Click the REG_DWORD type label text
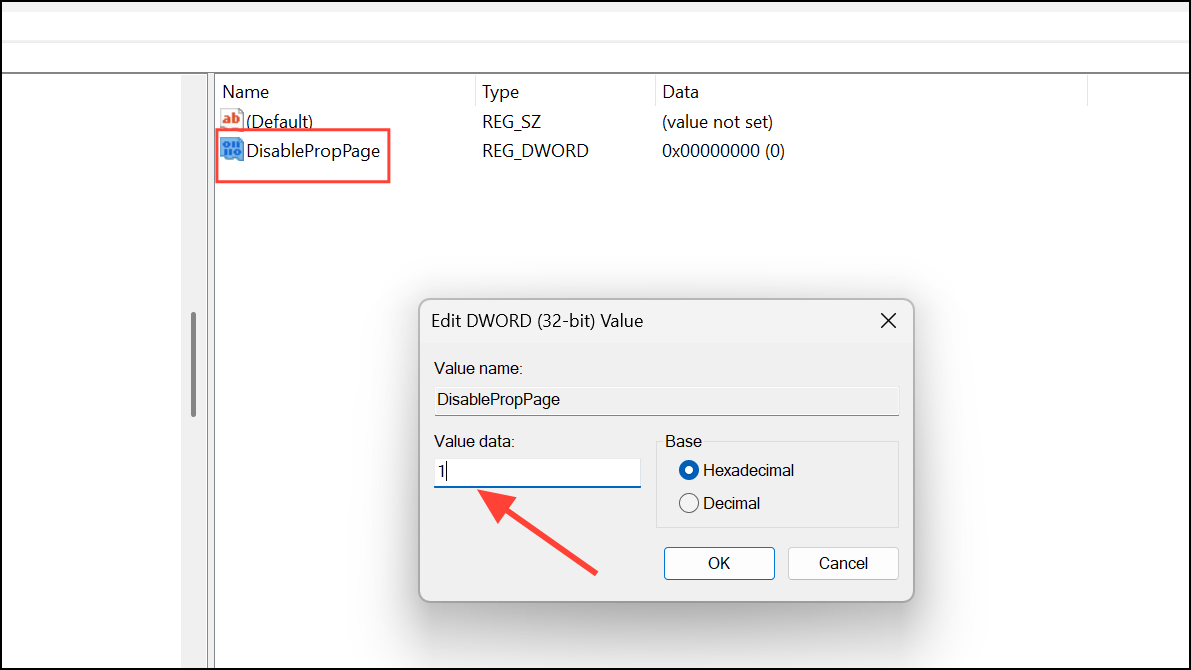 click(x=535, y=150)
